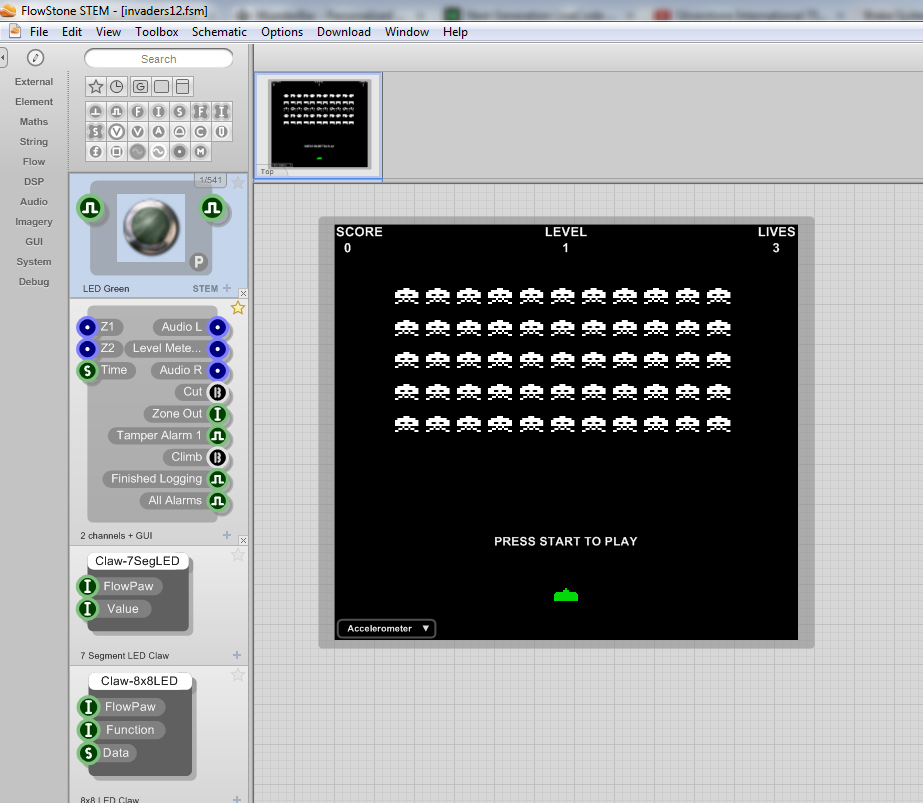Viewport: 923px width, 803px height.
Task: Toggle the light sine wave filter
Action: point(158,152)
